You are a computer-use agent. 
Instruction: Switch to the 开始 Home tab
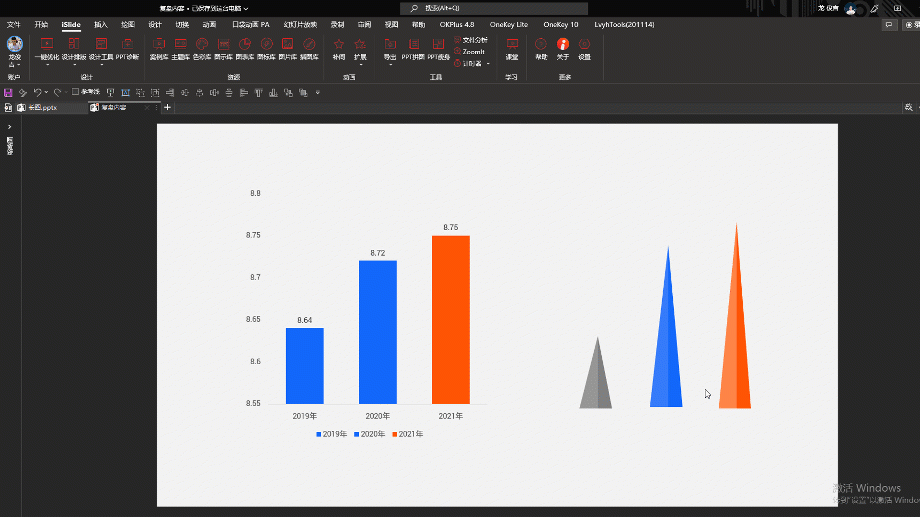tap(41, 25)
